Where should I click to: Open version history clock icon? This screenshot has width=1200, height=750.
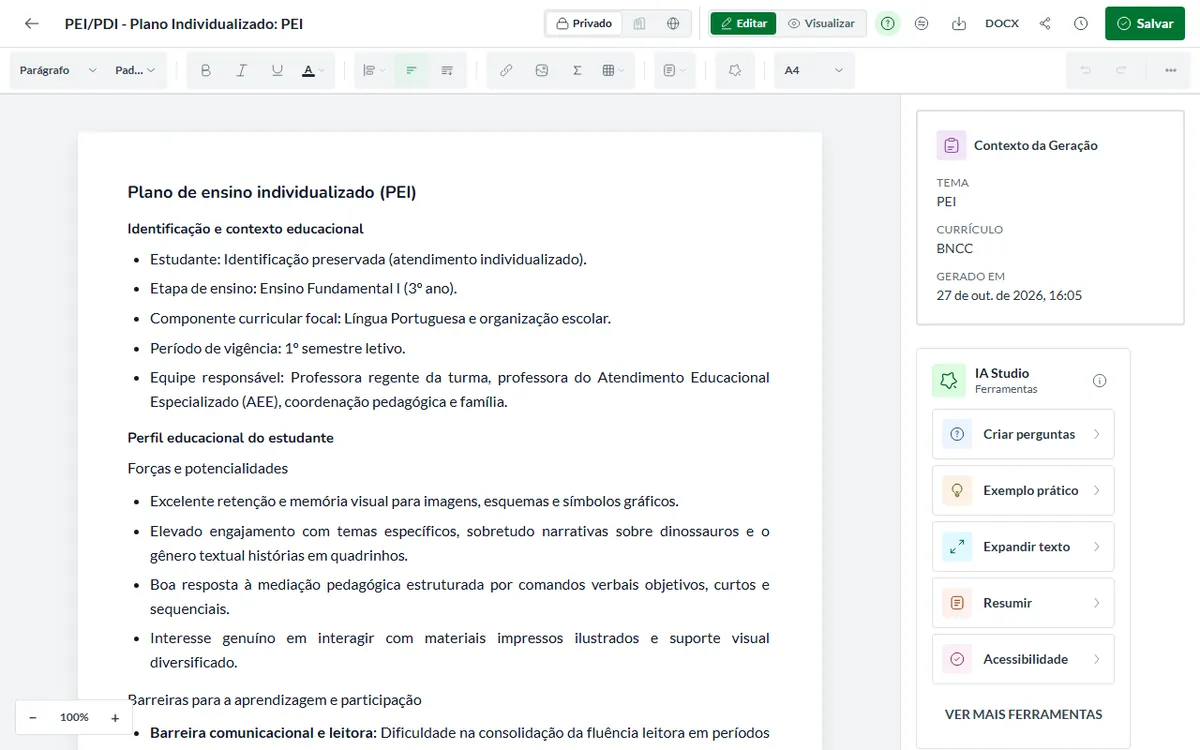point(1081,23)
